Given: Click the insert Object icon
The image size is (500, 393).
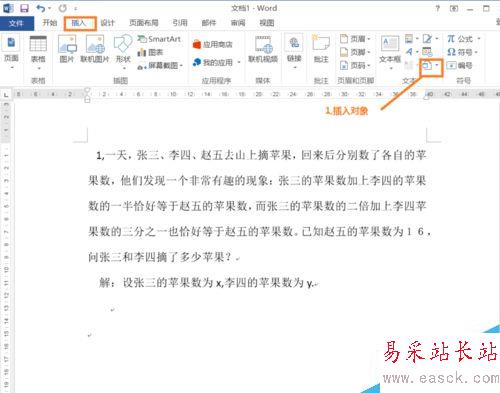Looking at the screenshot, I should [427, 66].
